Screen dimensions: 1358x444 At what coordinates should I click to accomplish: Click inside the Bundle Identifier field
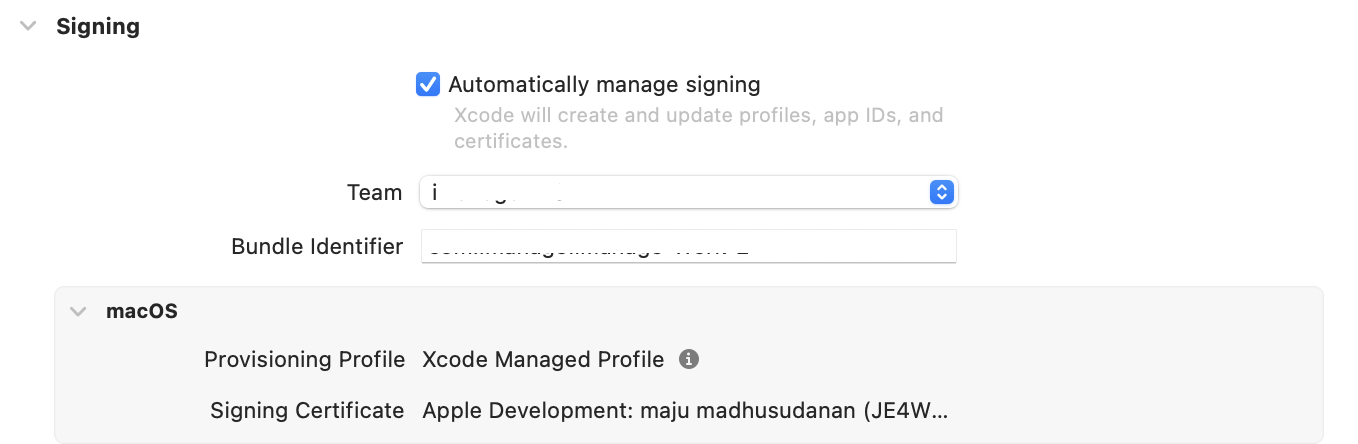[688, 246]
